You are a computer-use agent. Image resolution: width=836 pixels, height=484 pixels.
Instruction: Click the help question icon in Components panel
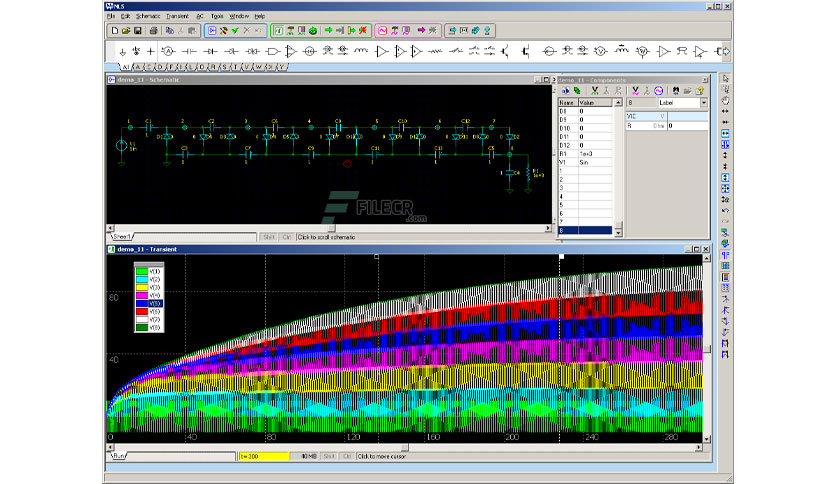coord(700,91)
